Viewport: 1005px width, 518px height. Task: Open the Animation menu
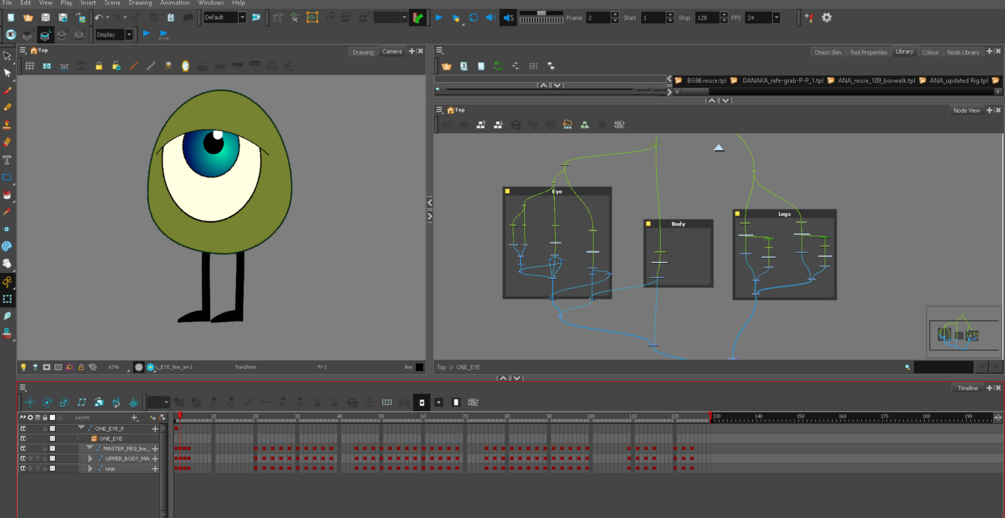point(174,3)
